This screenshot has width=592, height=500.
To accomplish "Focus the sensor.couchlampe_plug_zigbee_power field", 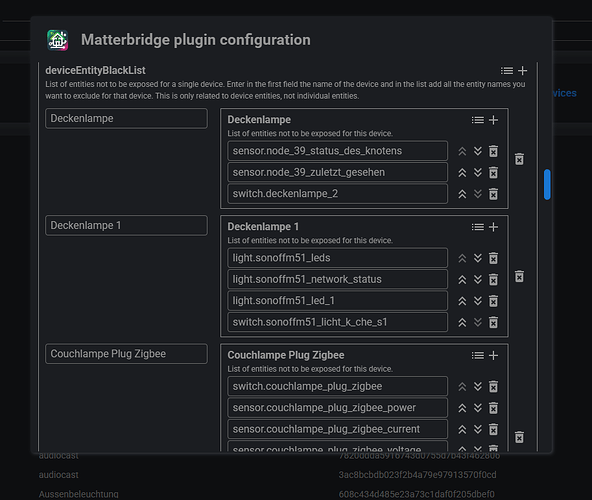I will (338, 408).
